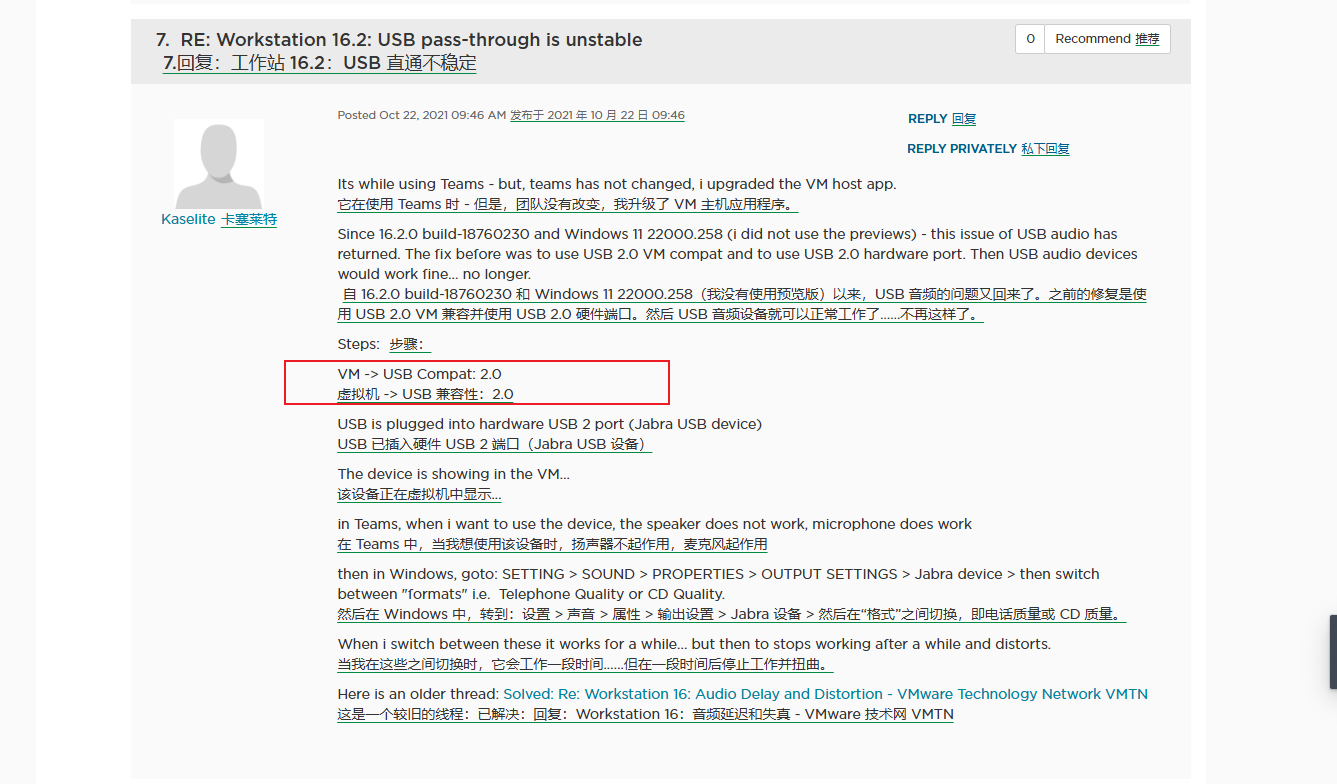The image size is (1337, 784).
Task: Click the REPLY PRIVATELY link
Action: pos(961,149)
